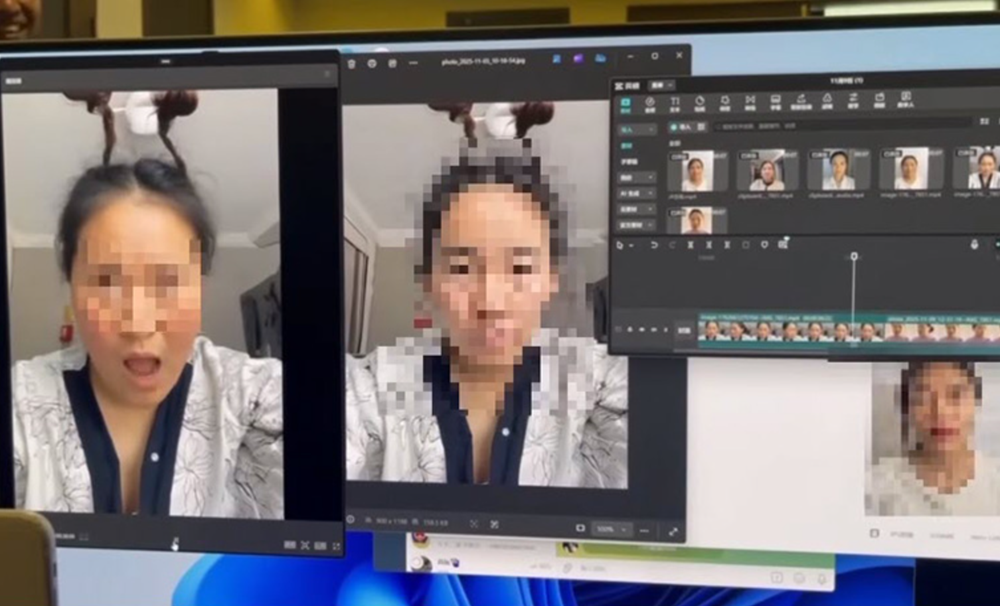Click the playhead marker on the timeline

(853, 257)
